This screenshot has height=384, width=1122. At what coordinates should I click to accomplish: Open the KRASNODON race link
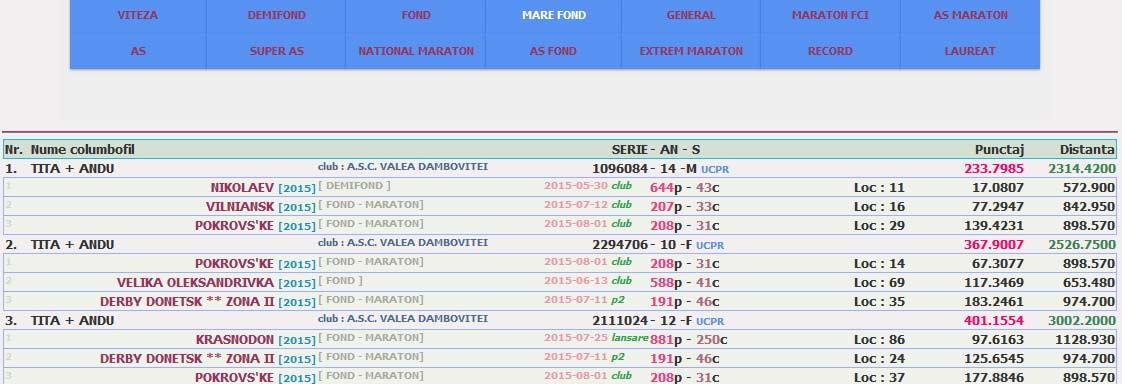pos(235,340)
